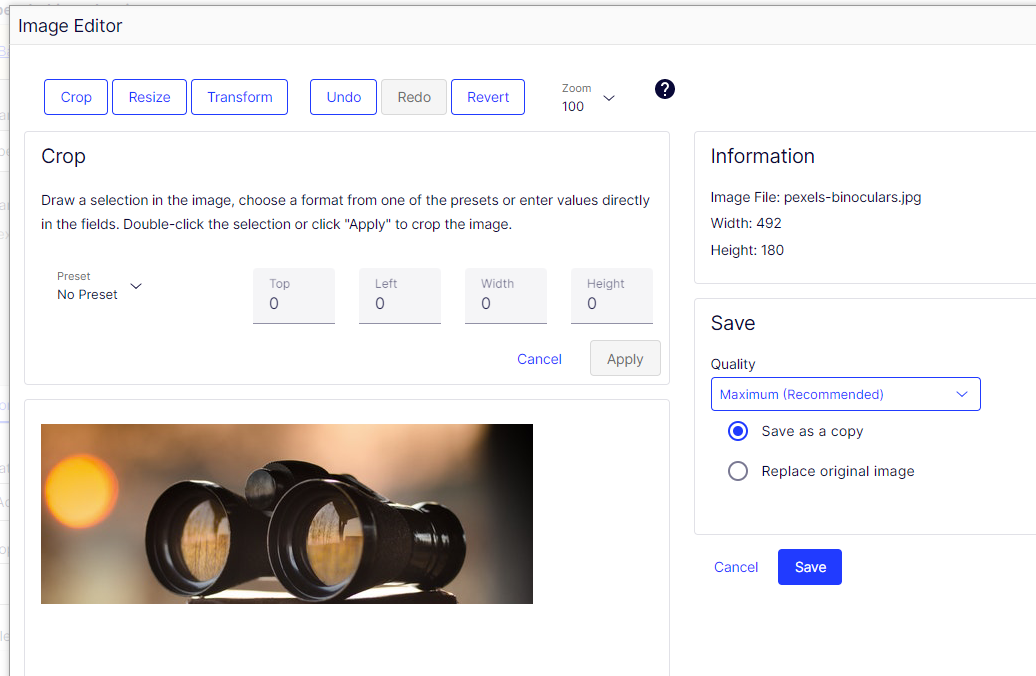Viewport: 1036px width, 676px height.
Task: Click the crop Width field
Action: coord(505,302)
